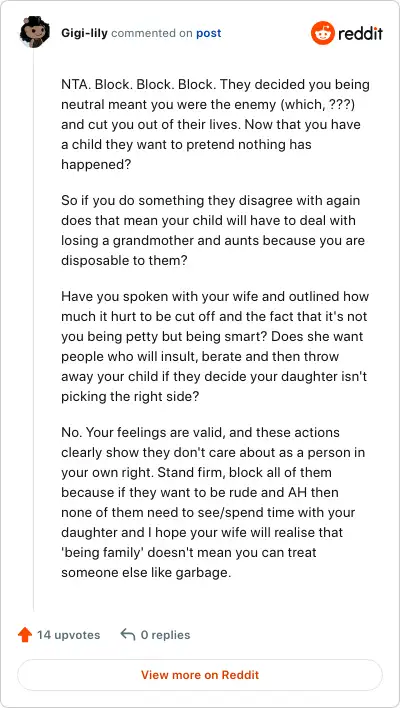Open Gigi-lily's avatar image
The width and height of the screenshot is (400, 708).
(35, 32)
